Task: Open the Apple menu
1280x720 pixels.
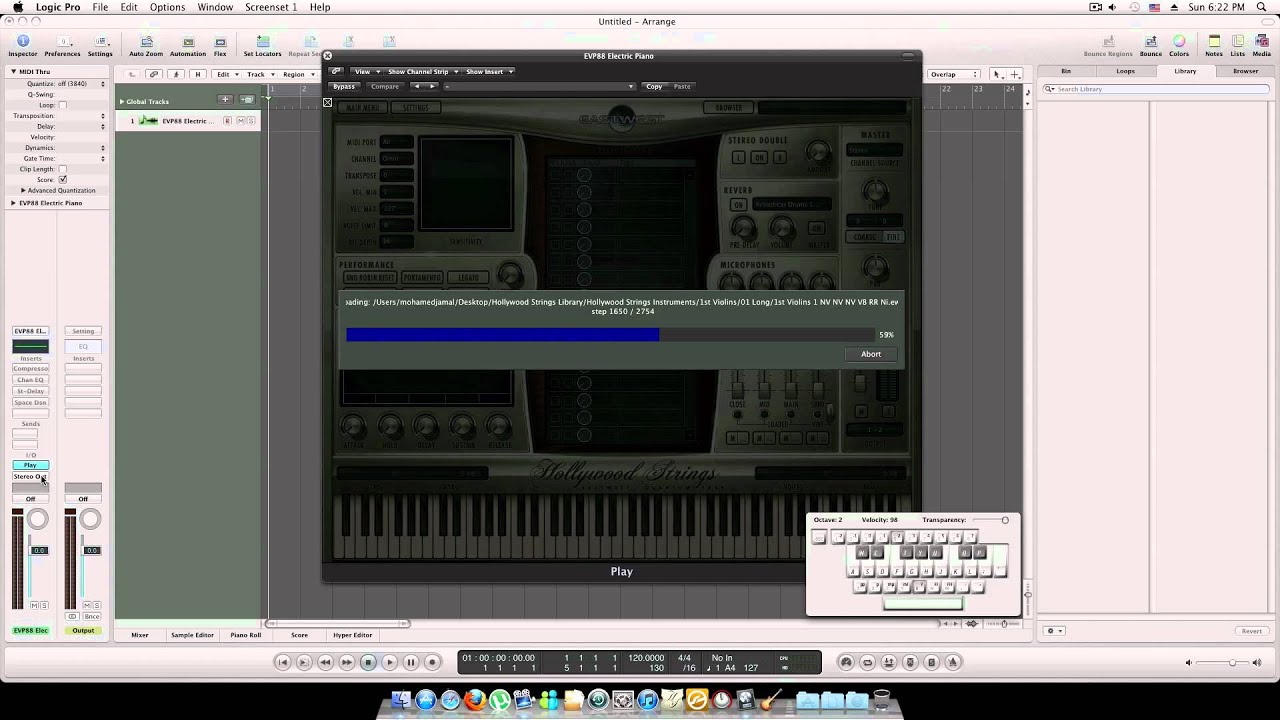Action: [x=17, y=7]
